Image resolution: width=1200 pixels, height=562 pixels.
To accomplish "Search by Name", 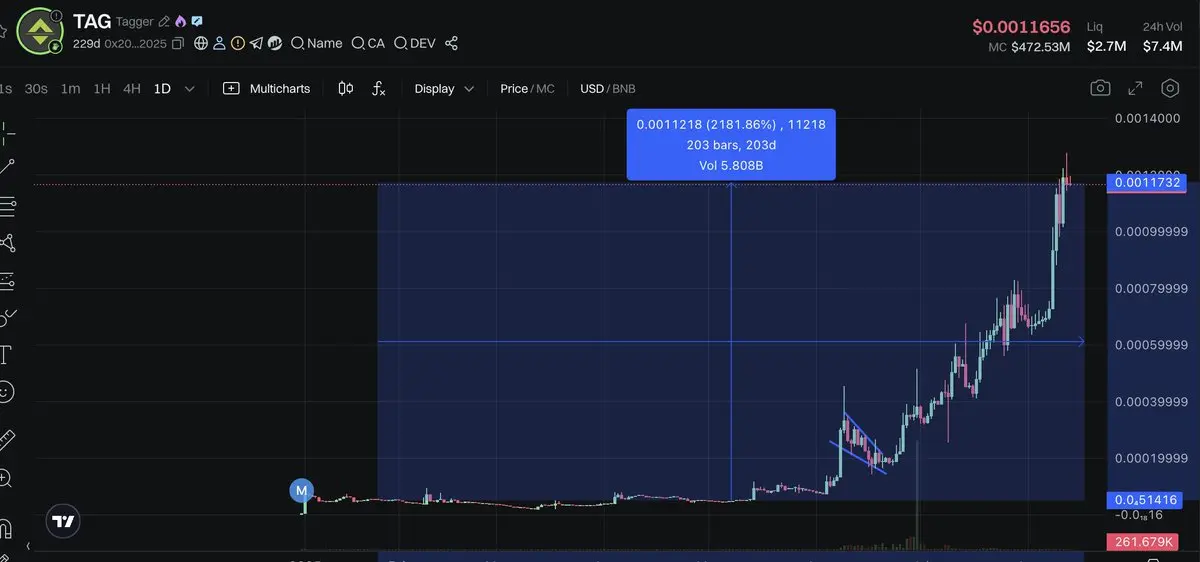I will (x=316, y=44).
